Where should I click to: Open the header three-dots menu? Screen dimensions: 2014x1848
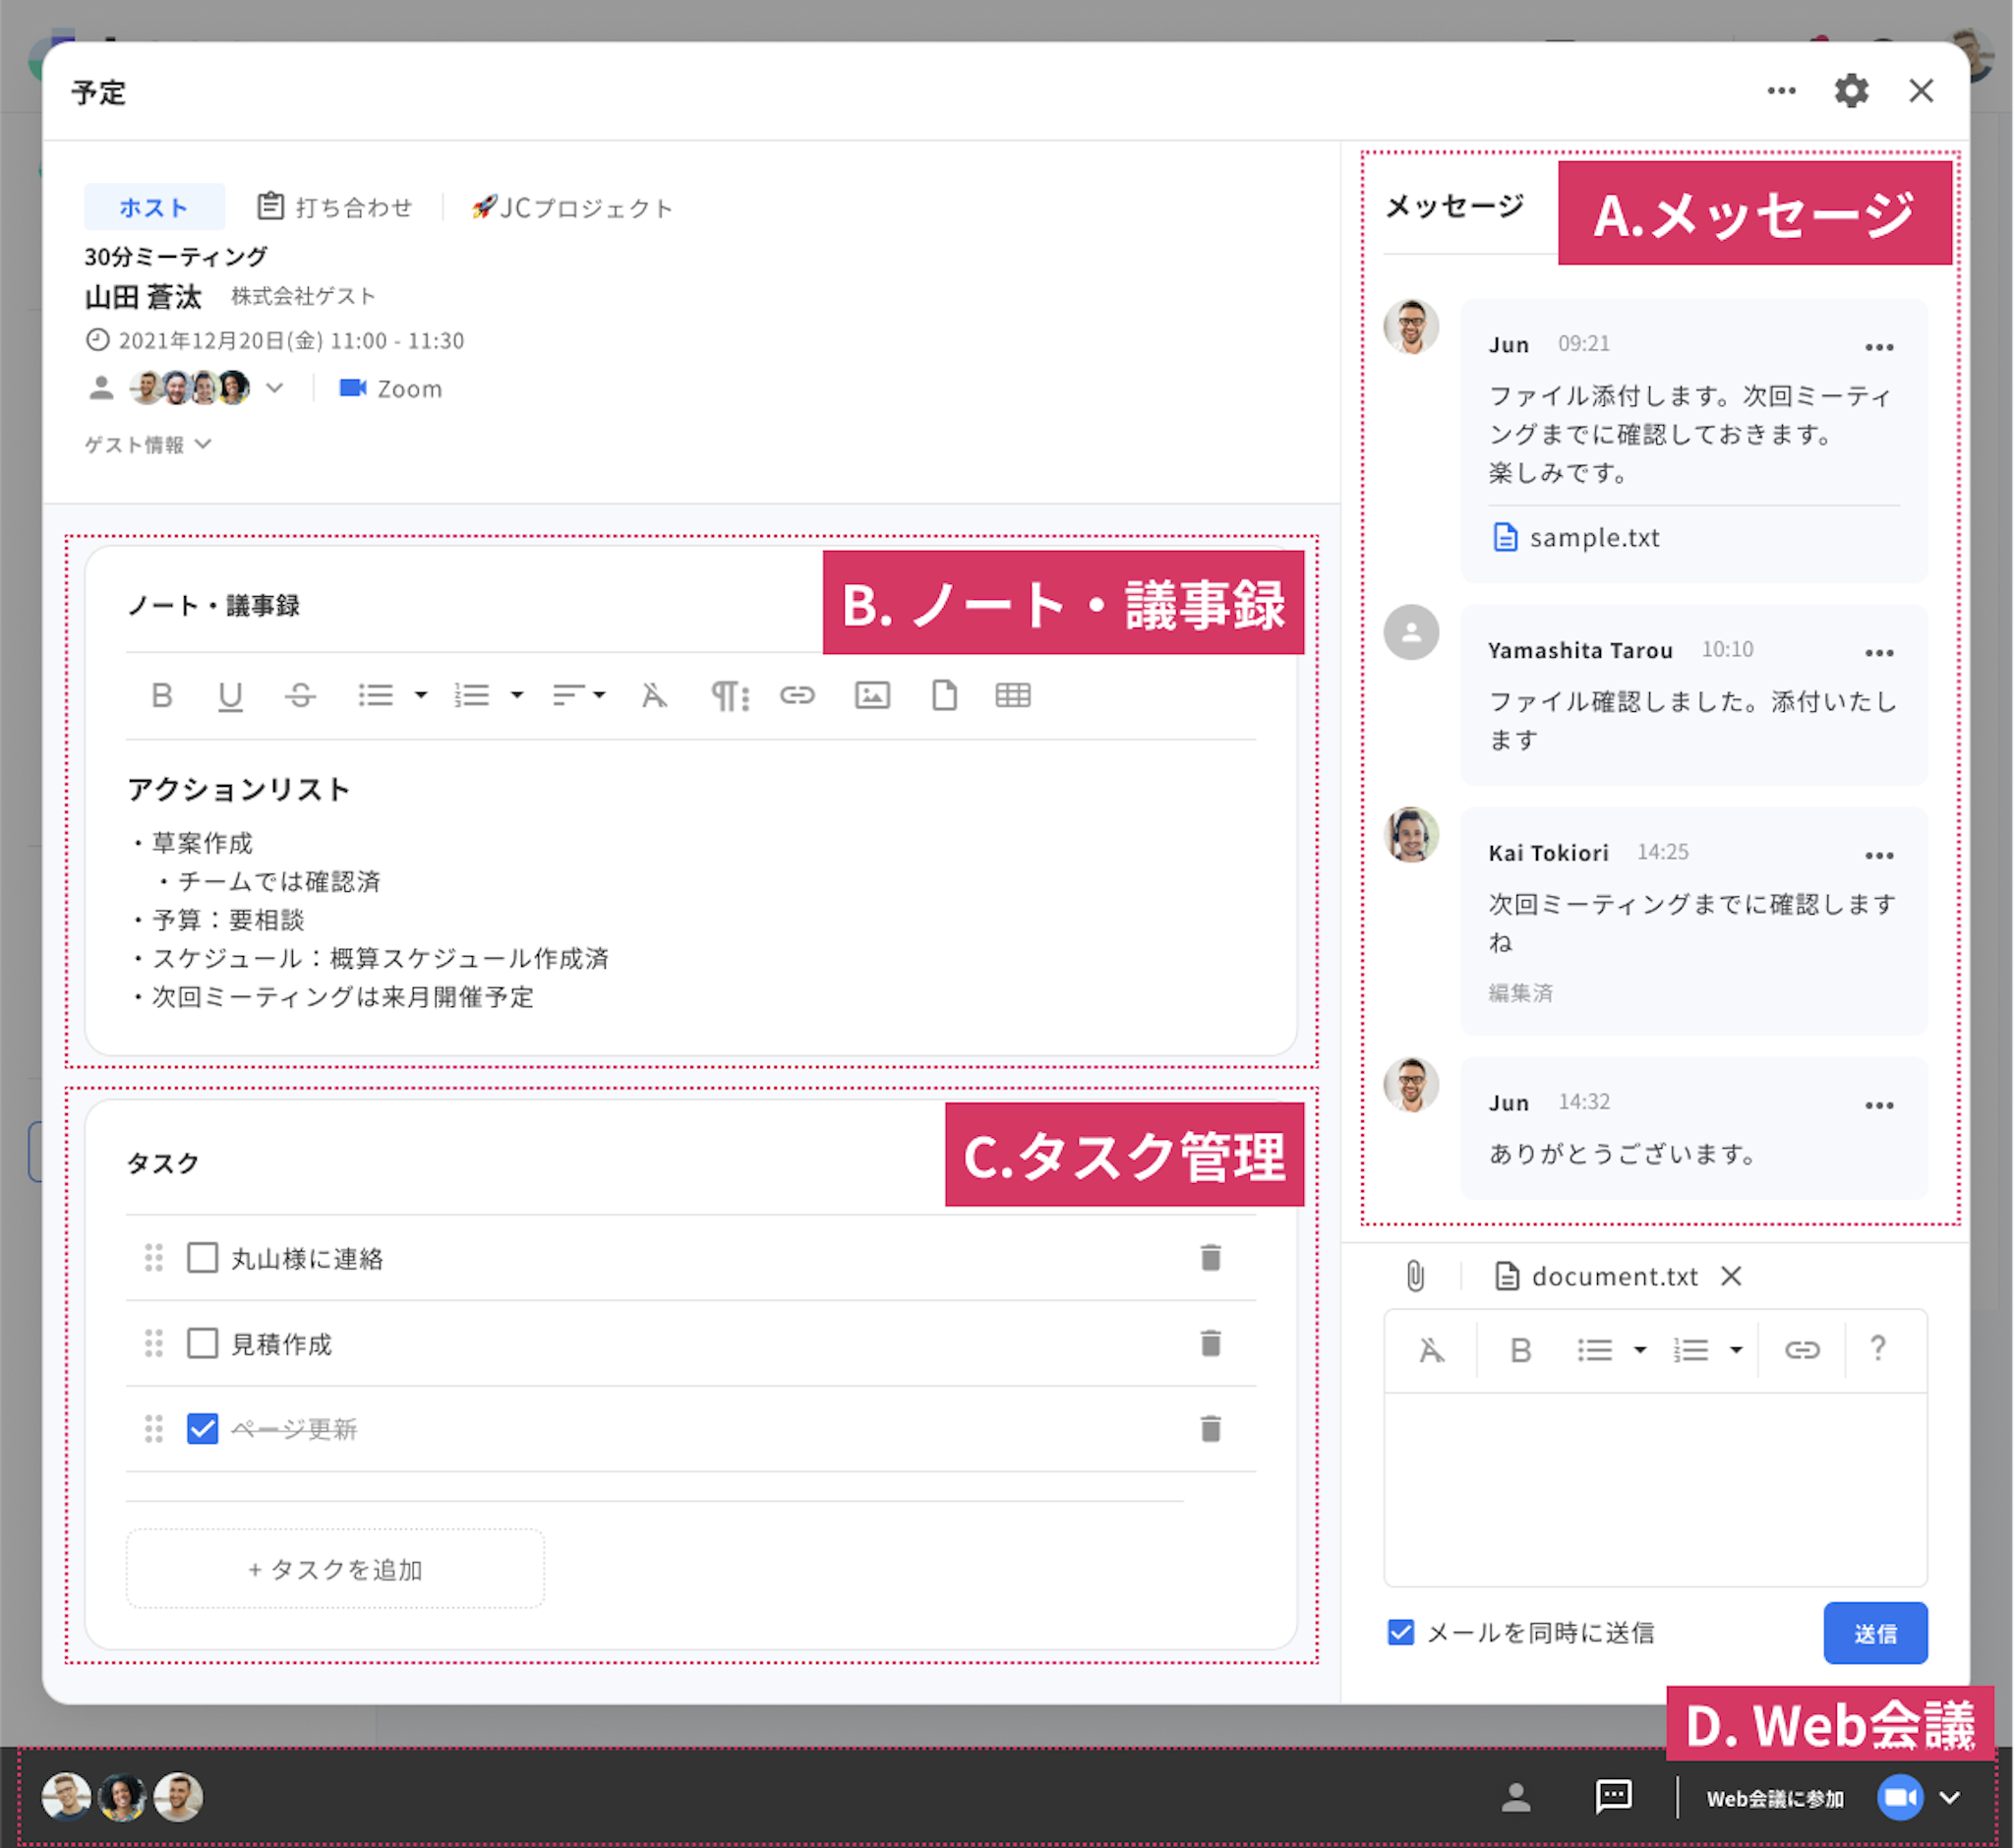(x=1781, y=91)
